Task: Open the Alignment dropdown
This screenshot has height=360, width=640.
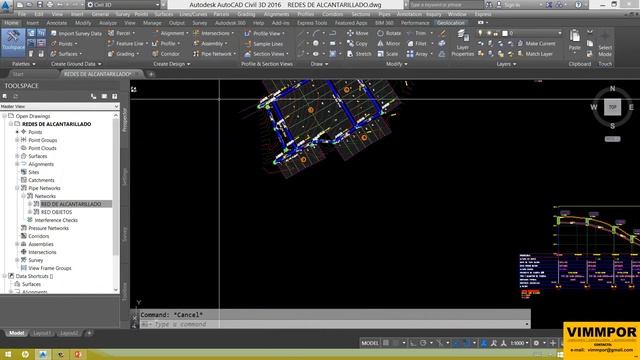Action: [x=171, y=33]
